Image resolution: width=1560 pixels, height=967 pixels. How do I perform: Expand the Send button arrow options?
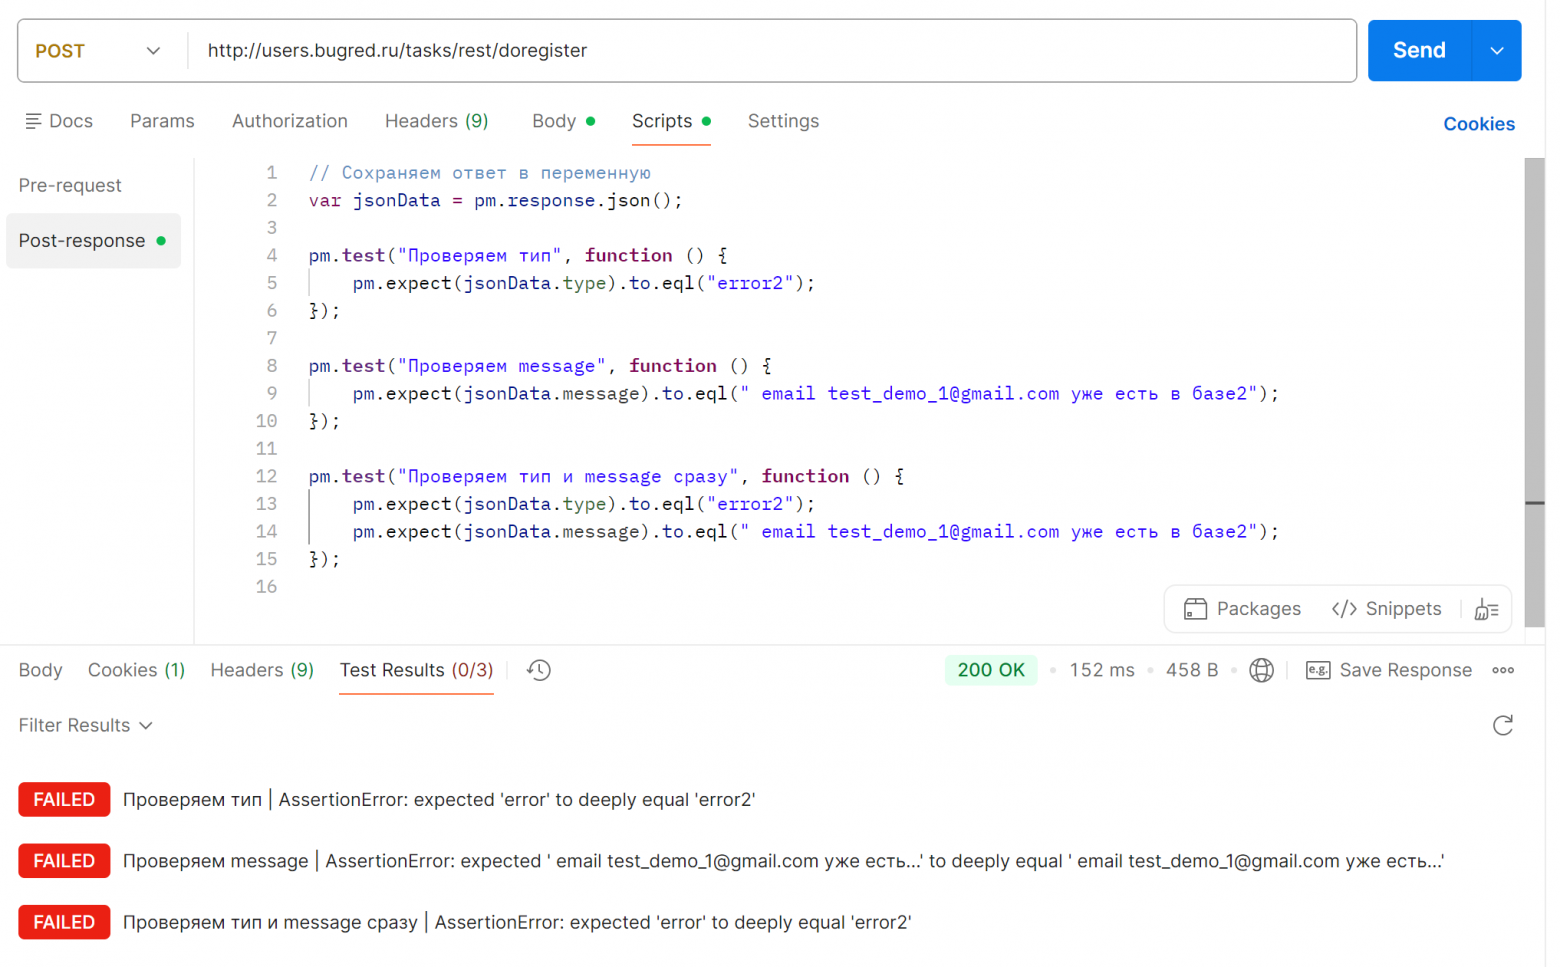tap(1496, 51)
